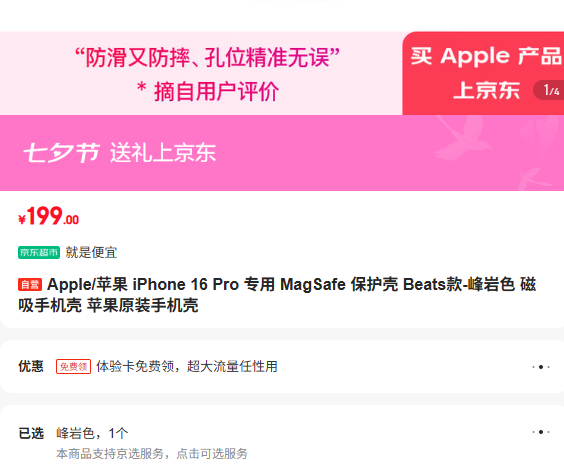
Task: Click the 1/4 image counter indicator
Action: 550,90
